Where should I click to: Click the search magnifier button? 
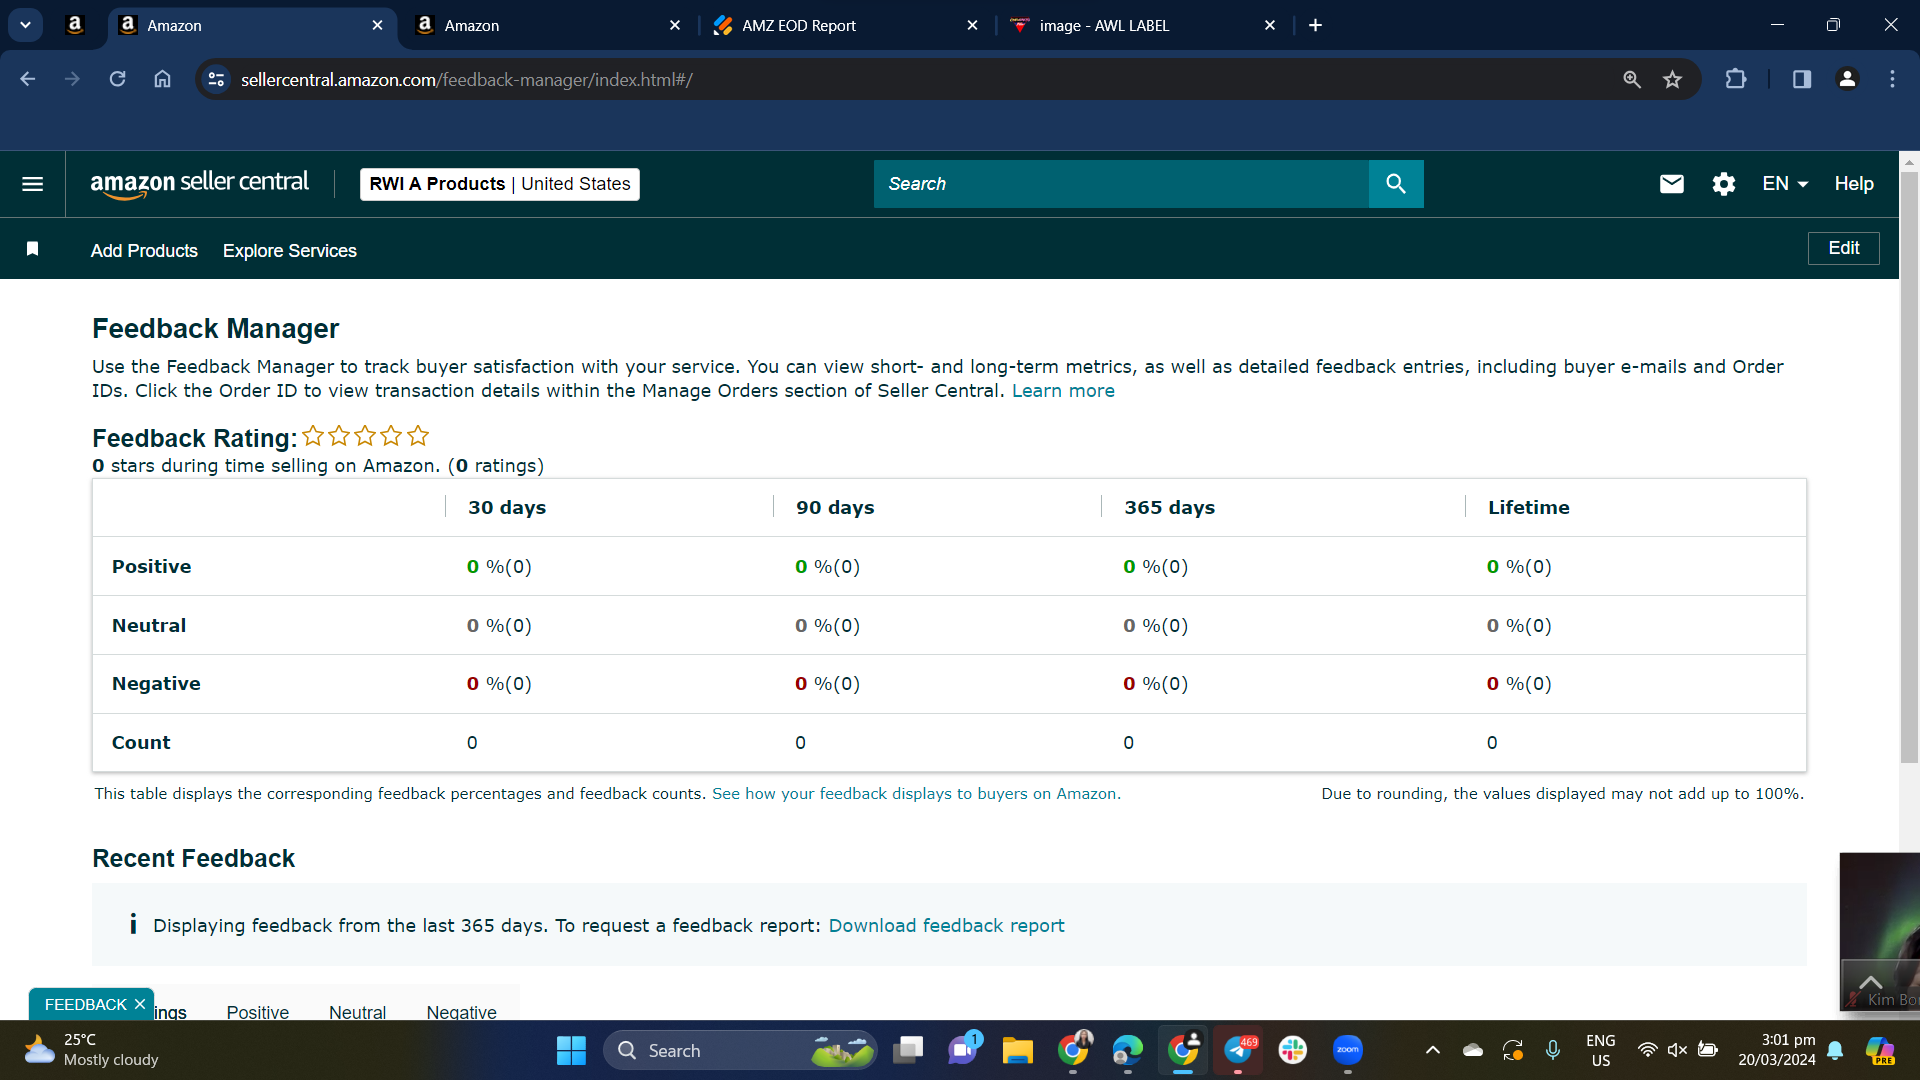pos(1396,184)
